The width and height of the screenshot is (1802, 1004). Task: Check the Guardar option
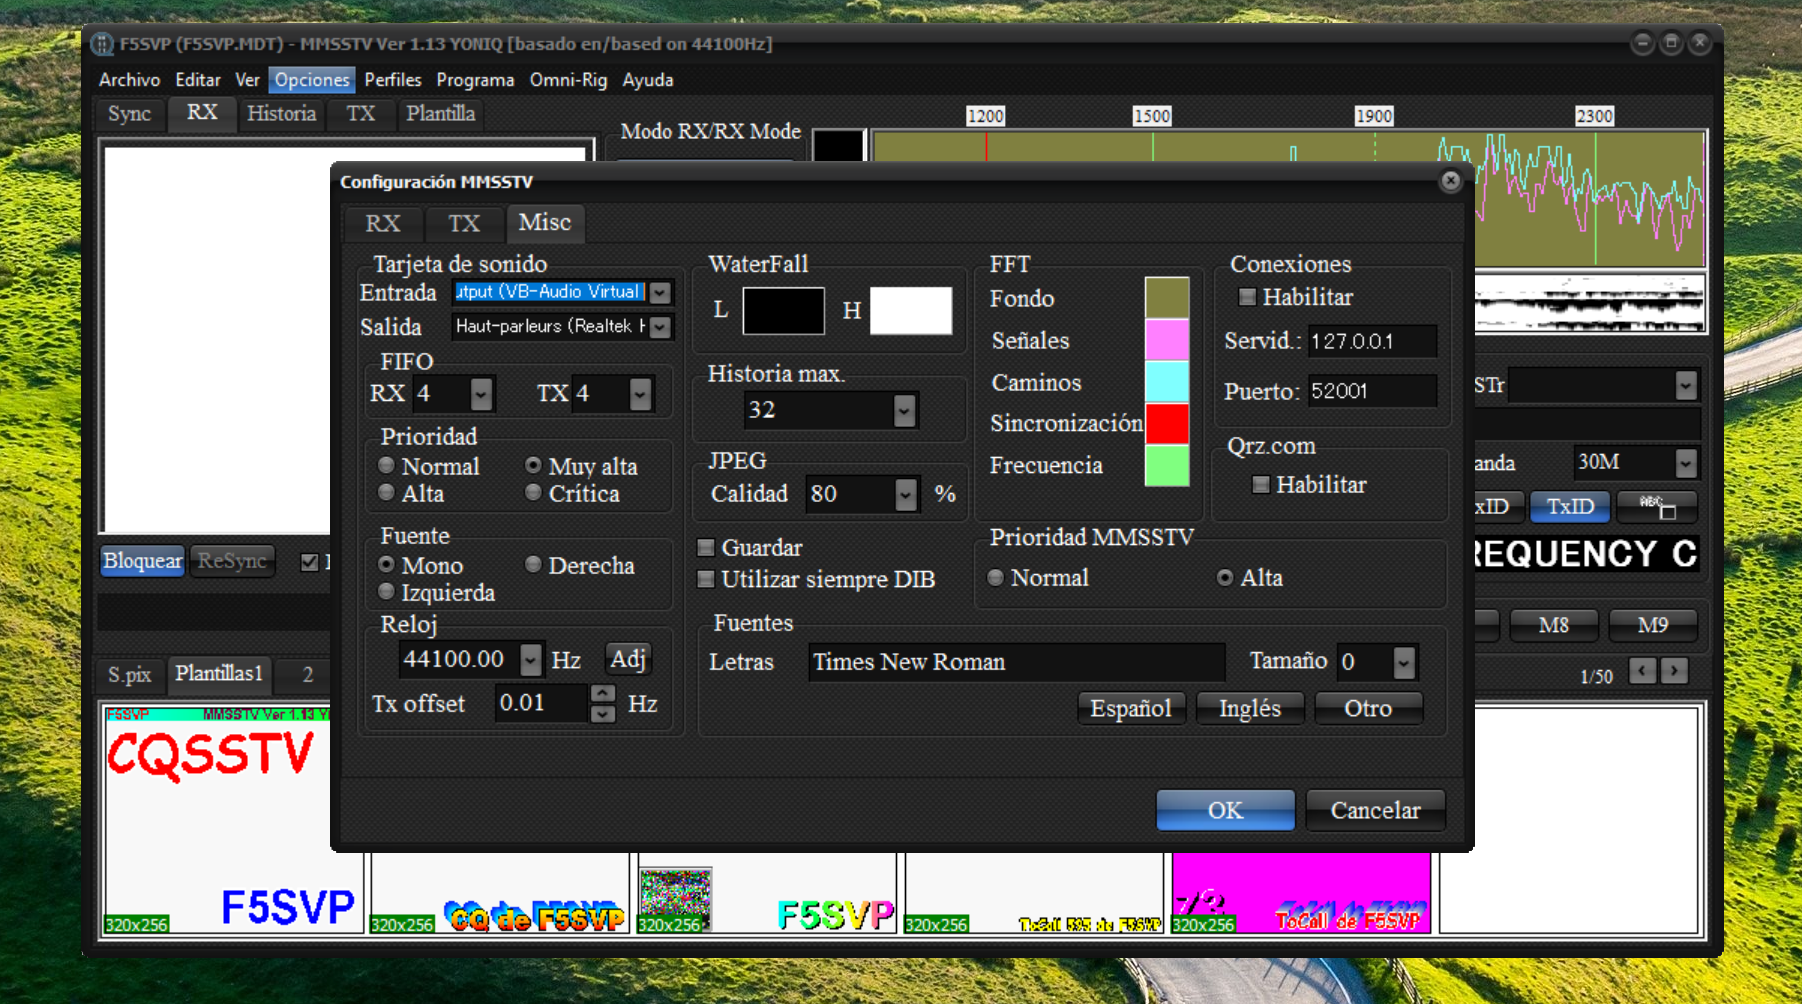coord(706,548)
